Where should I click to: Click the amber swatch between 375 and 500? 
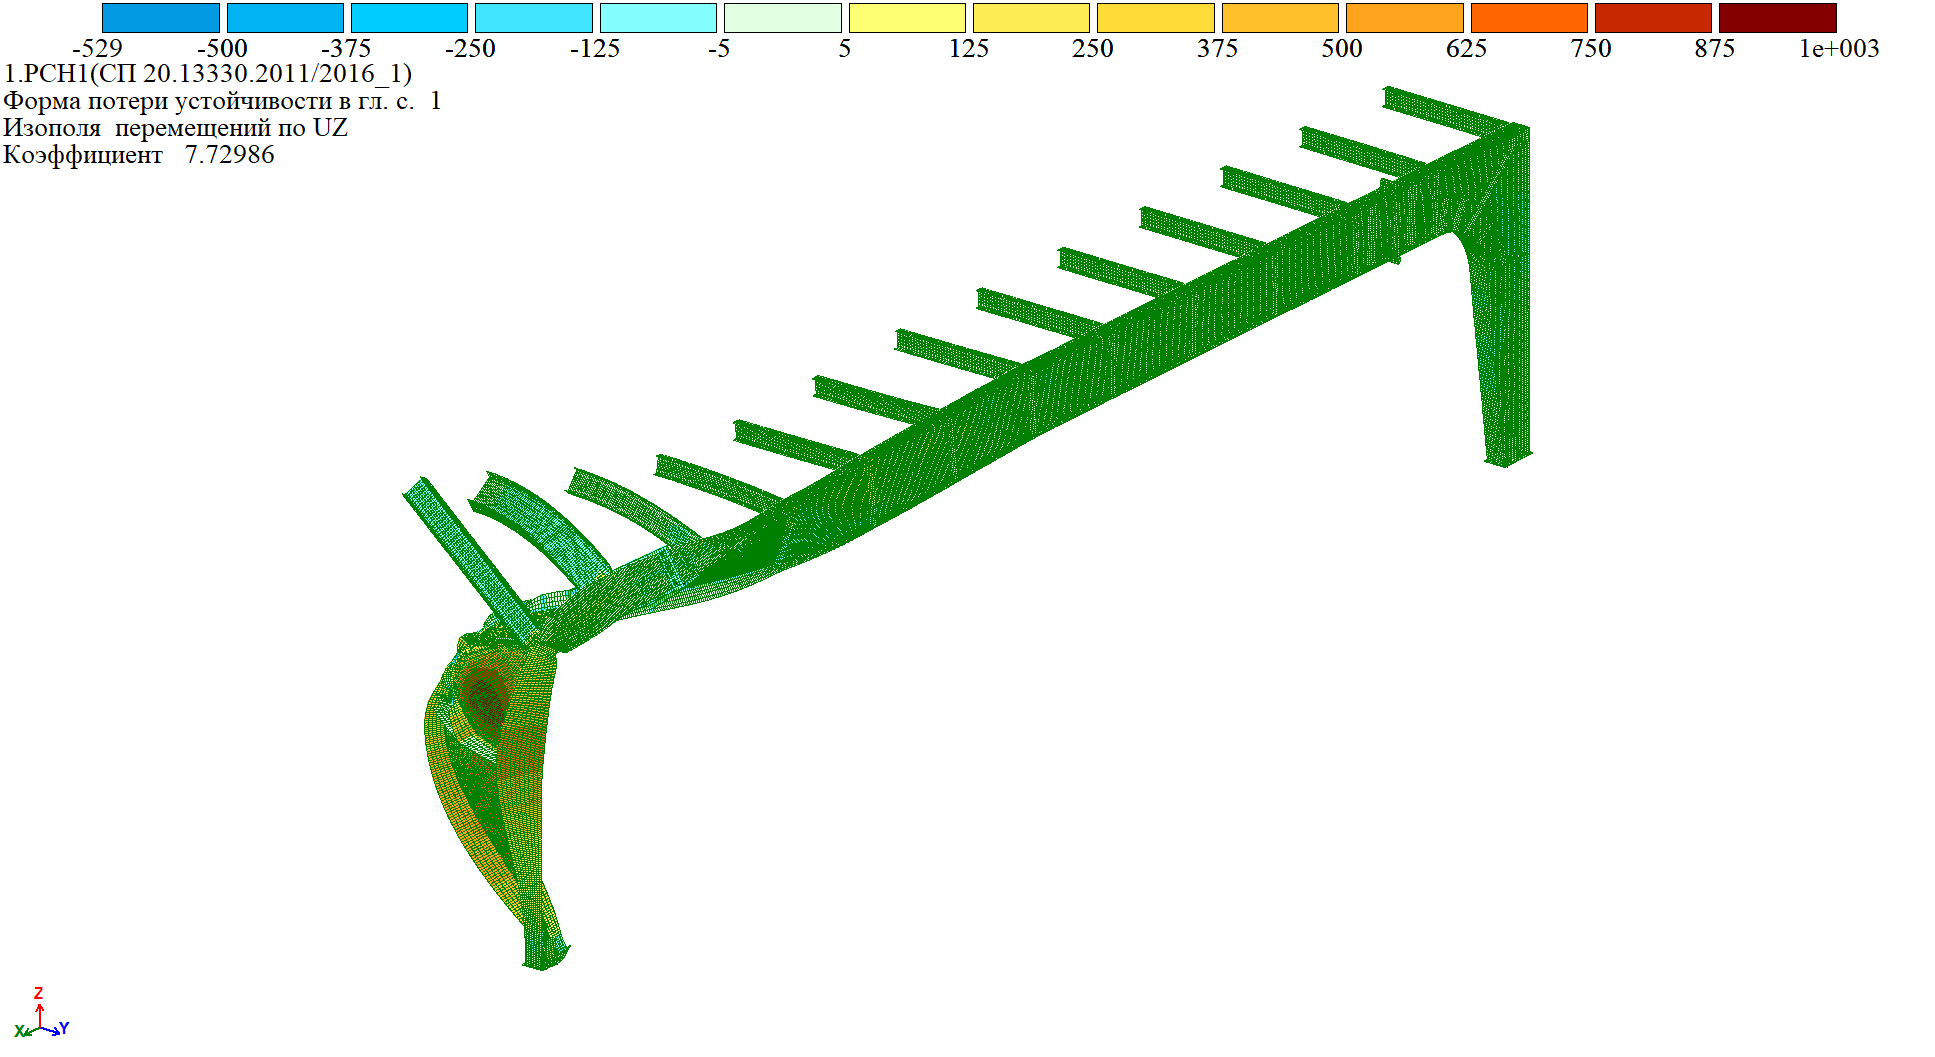[1280, 18]
